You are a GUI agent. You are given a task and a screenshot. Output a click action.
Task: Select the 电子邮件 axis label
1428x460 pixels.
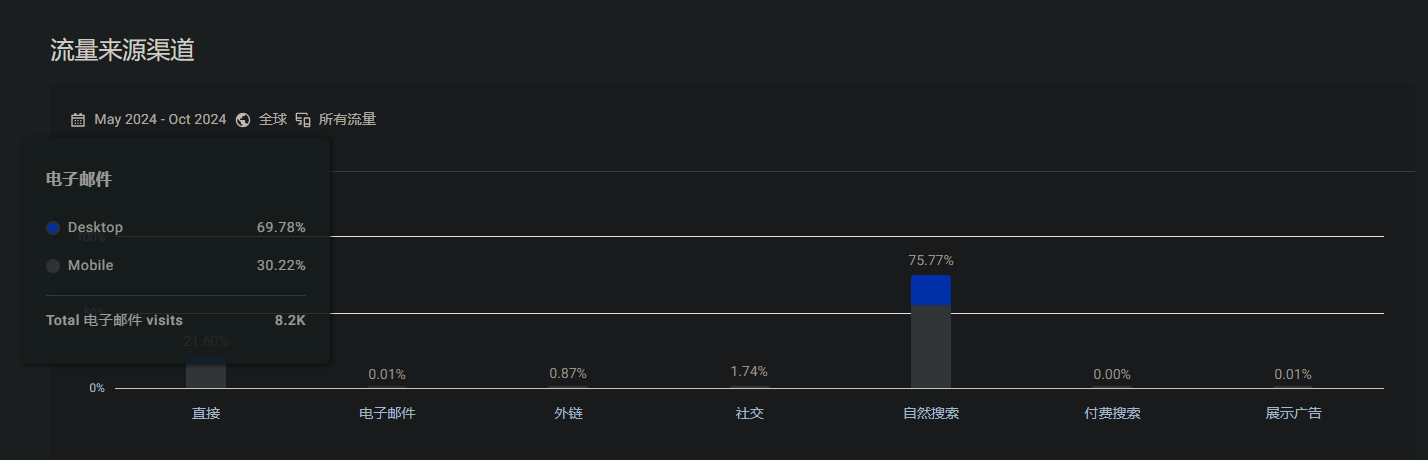point(387,413)
